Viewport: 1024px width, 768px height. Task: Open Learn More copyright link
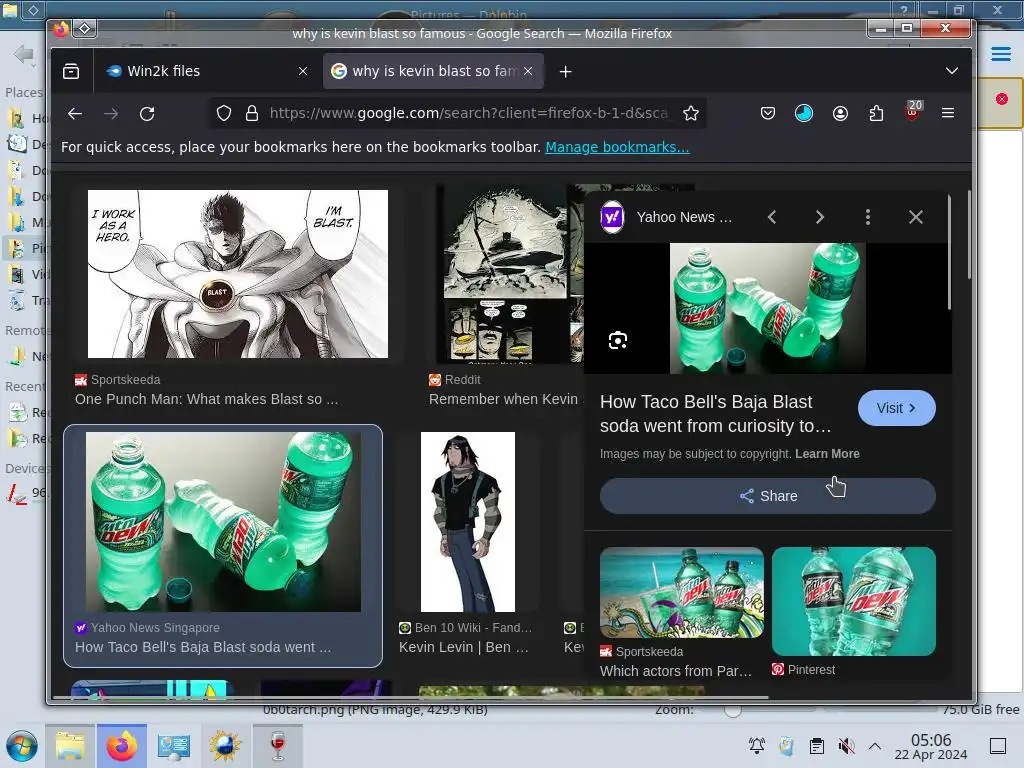tap(827, 454)
